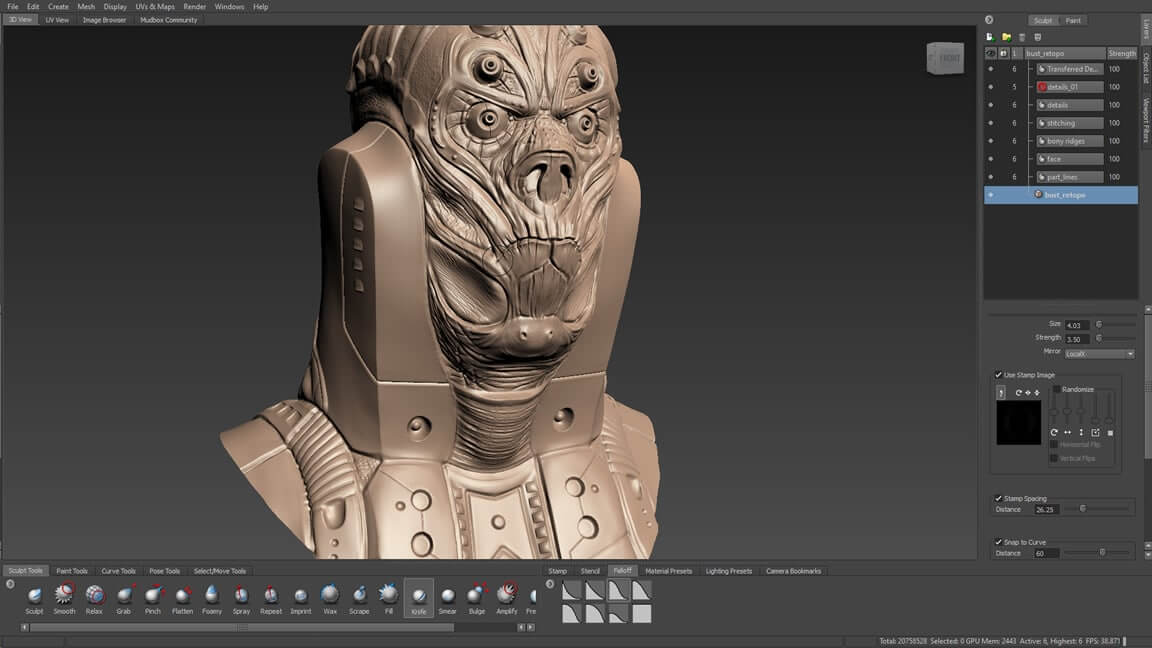Image resolution: width=1152 pixels, height=648 pixels.
Task: Select the Knife tool
Action: click(x=417, y=596)
